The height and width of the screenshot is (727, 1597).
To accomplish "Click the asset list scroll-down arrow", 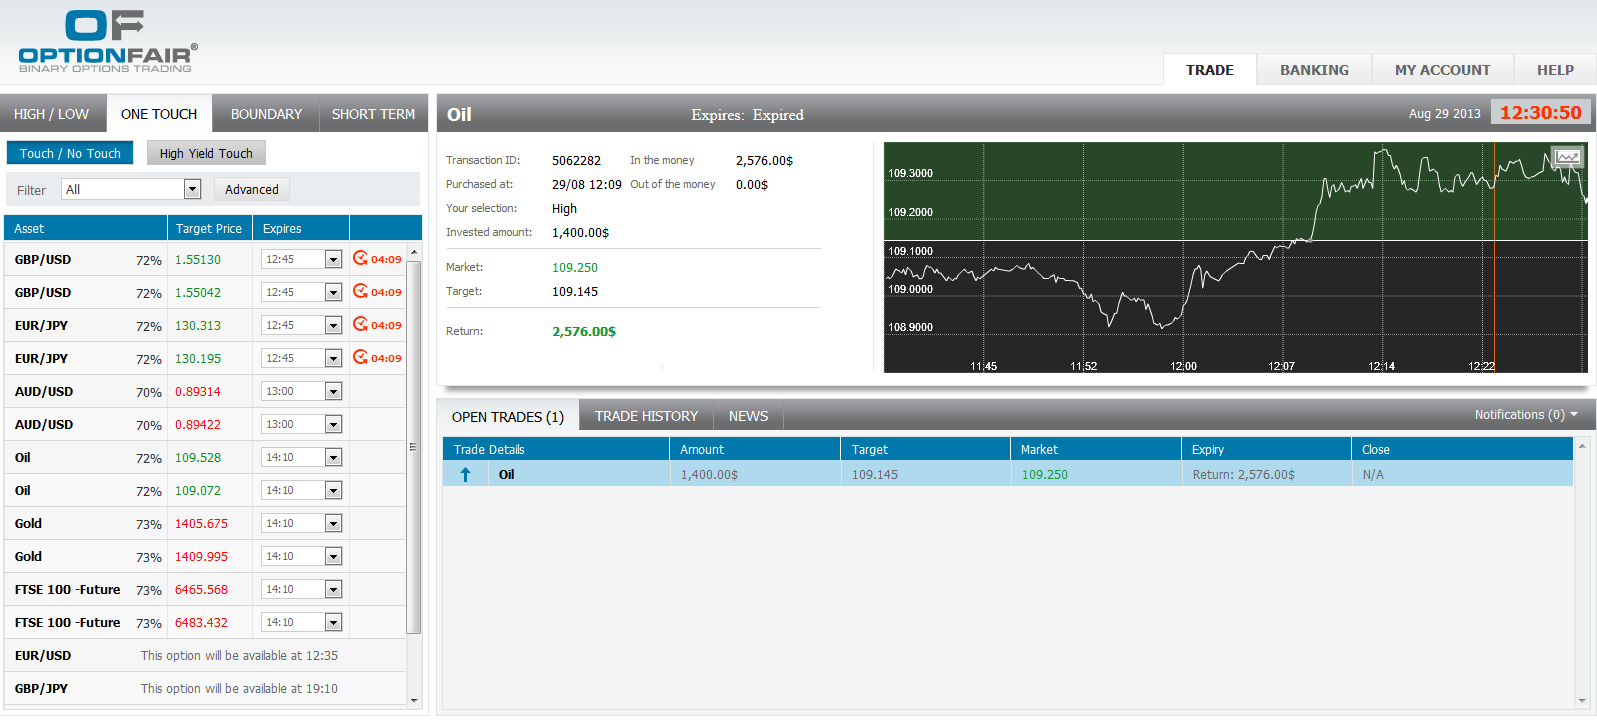I will (414, 701).
